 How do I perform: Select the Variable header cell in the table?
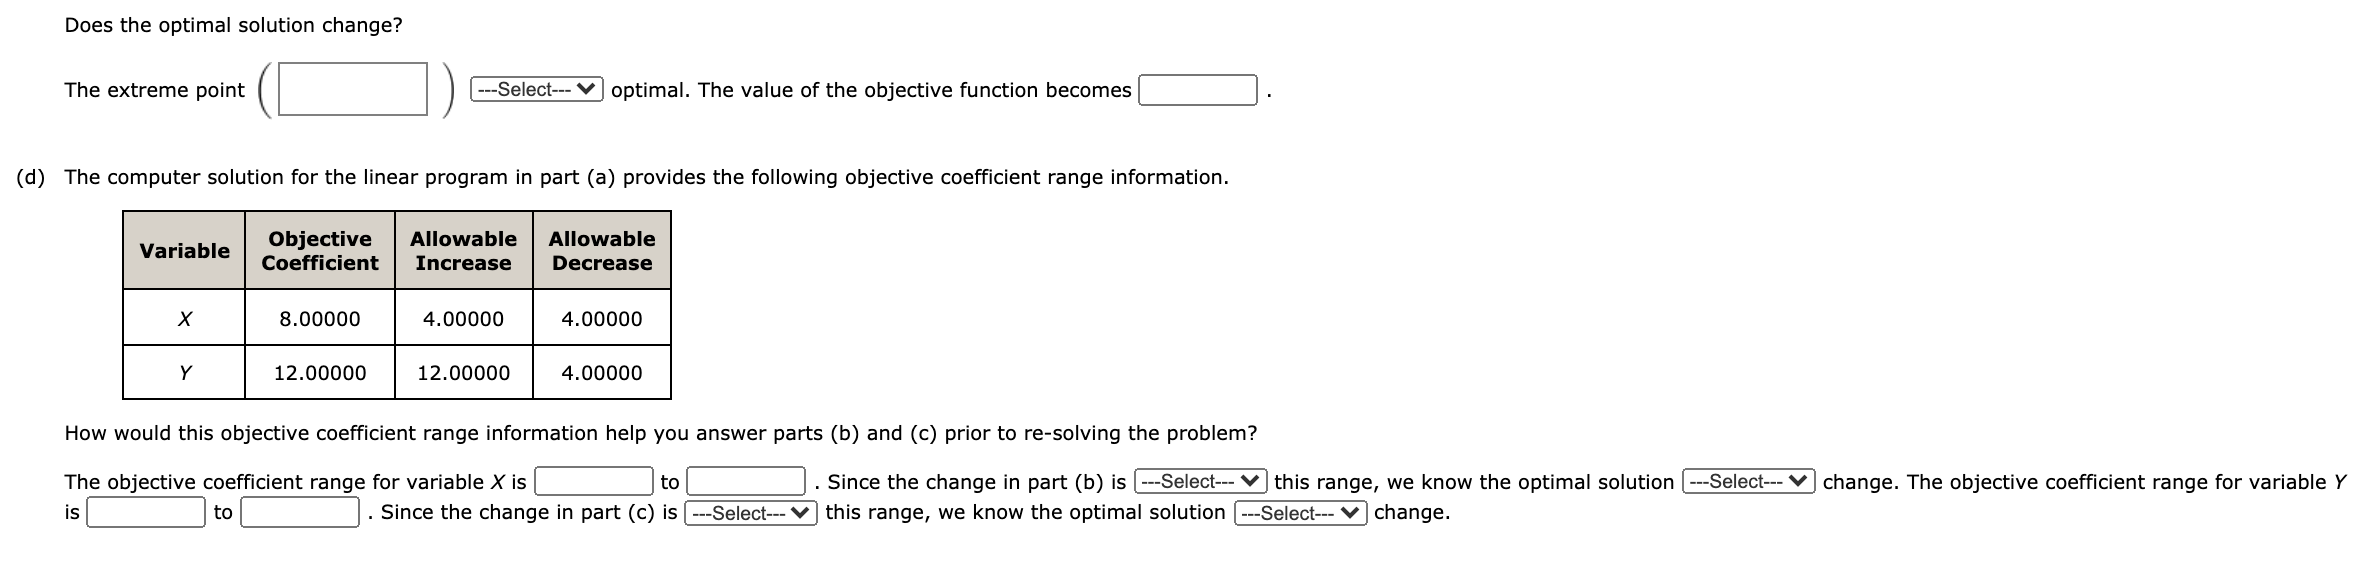click(184, 251)
